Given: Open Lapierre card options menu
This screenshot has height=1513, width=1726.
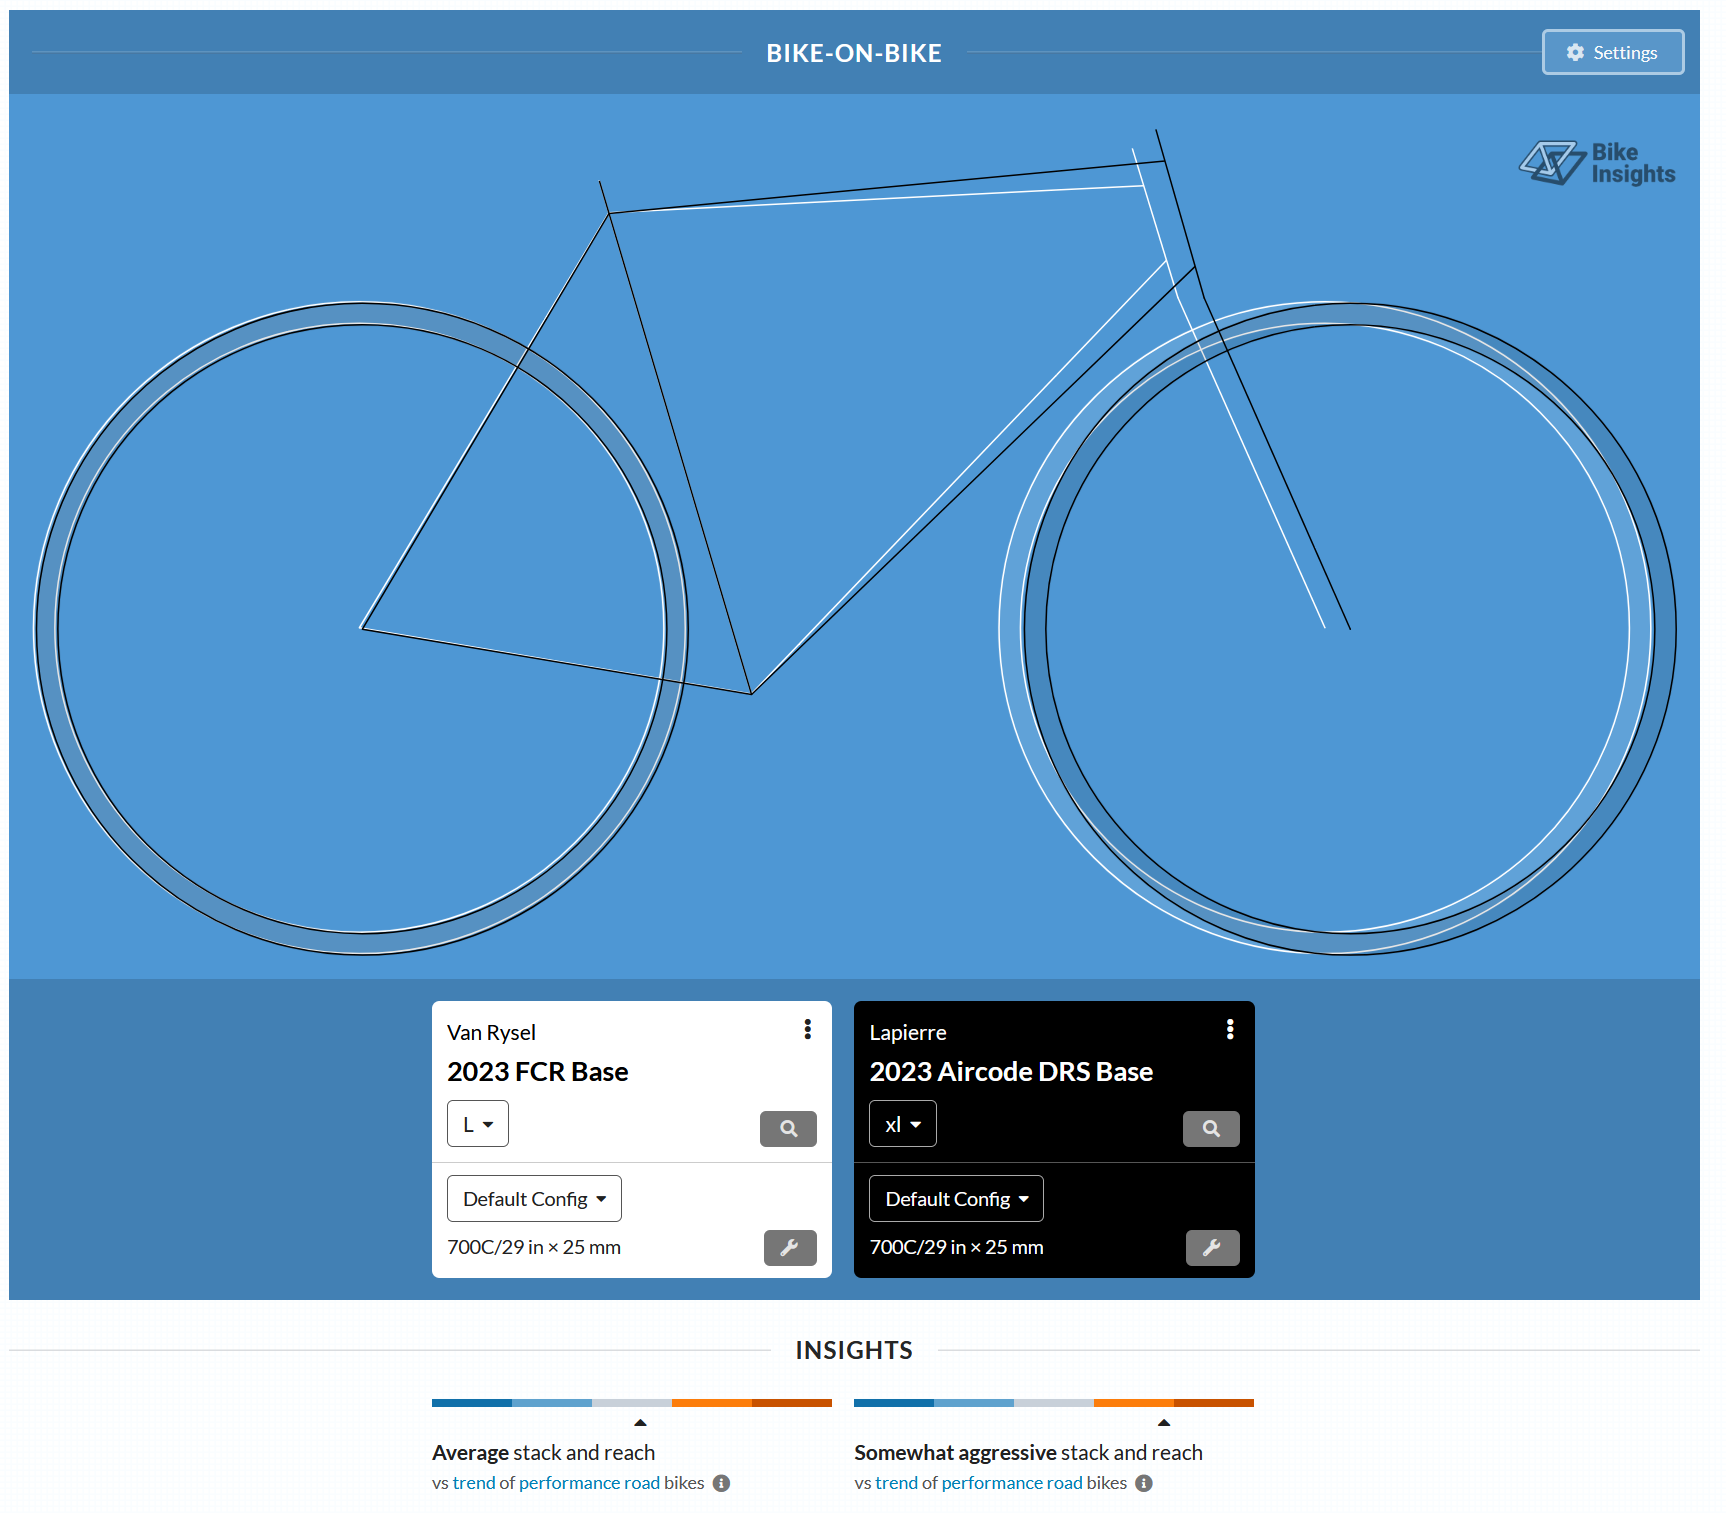Looking at the screenshot, I should pyautogui.click(x=1229, y=1029).
